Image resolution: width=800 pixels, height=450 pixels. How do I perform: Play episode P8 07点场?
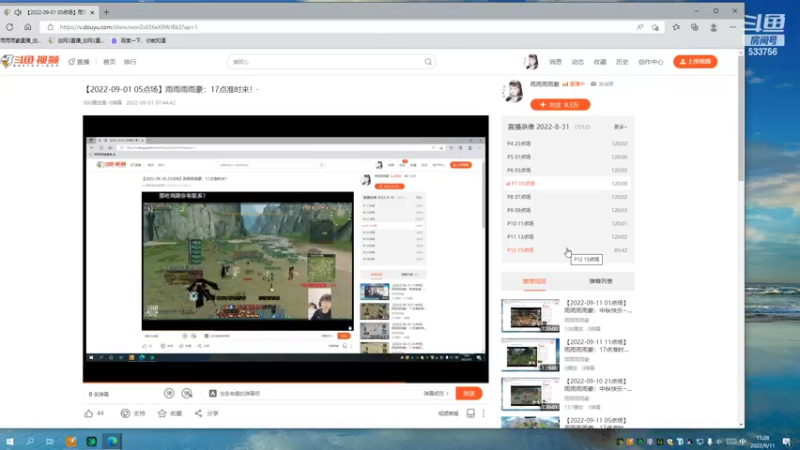pos(567,196)
